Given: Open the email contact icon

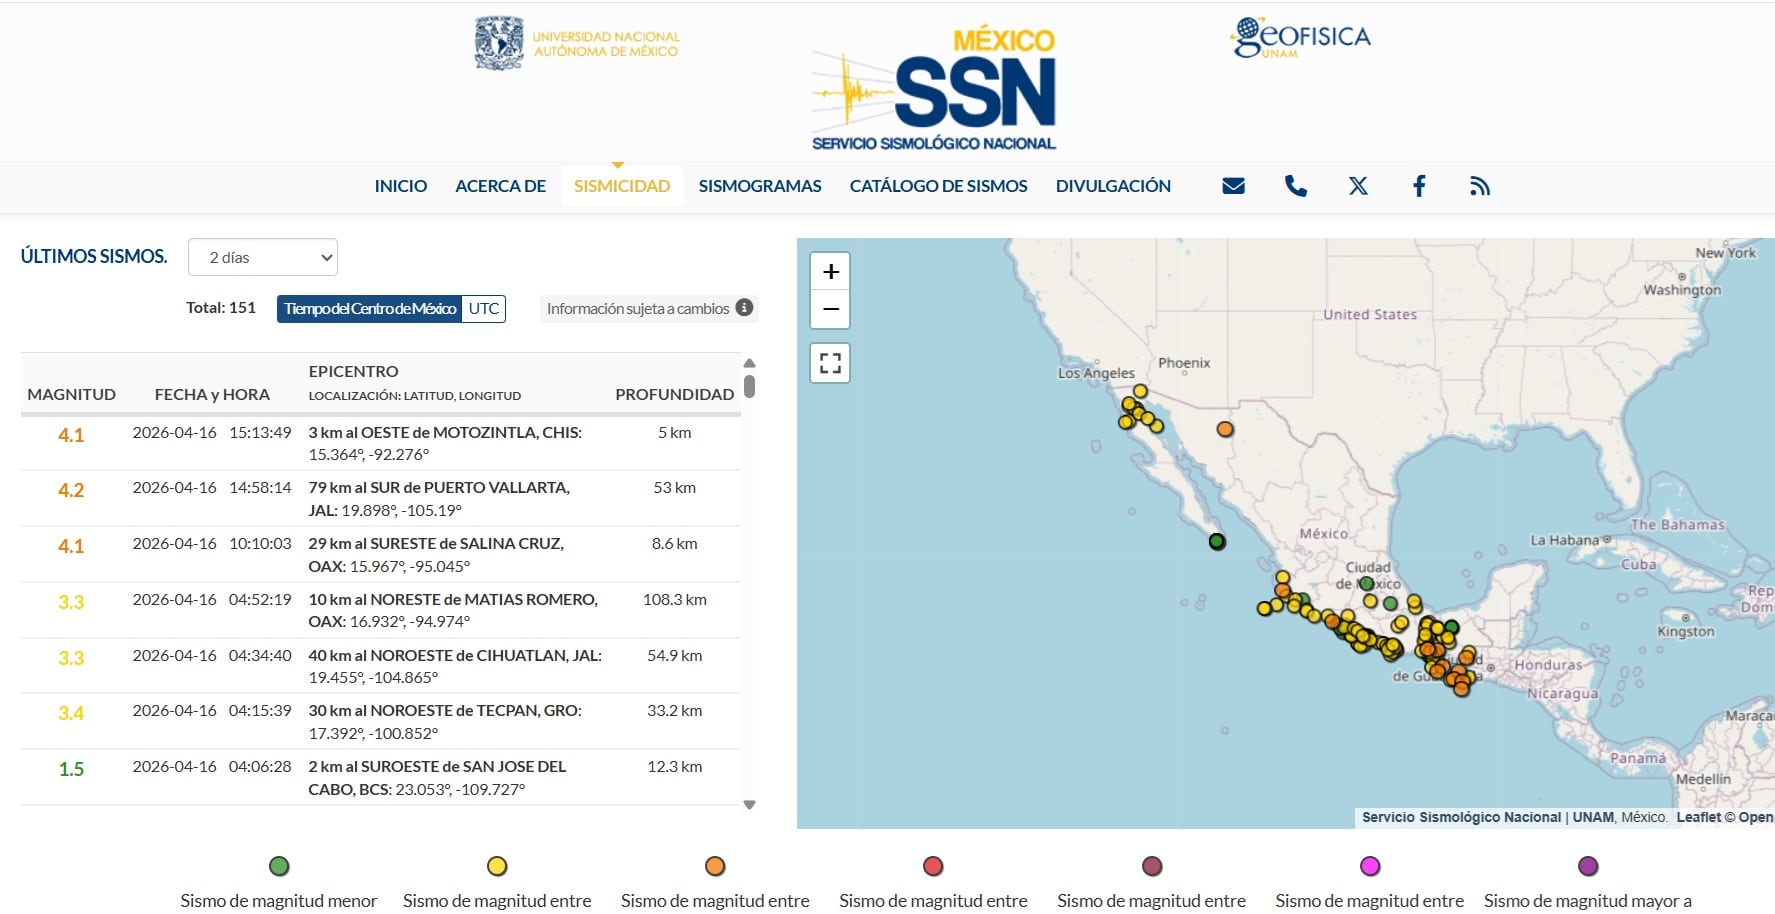Looking at the screenshot, I should [1233, 185].
